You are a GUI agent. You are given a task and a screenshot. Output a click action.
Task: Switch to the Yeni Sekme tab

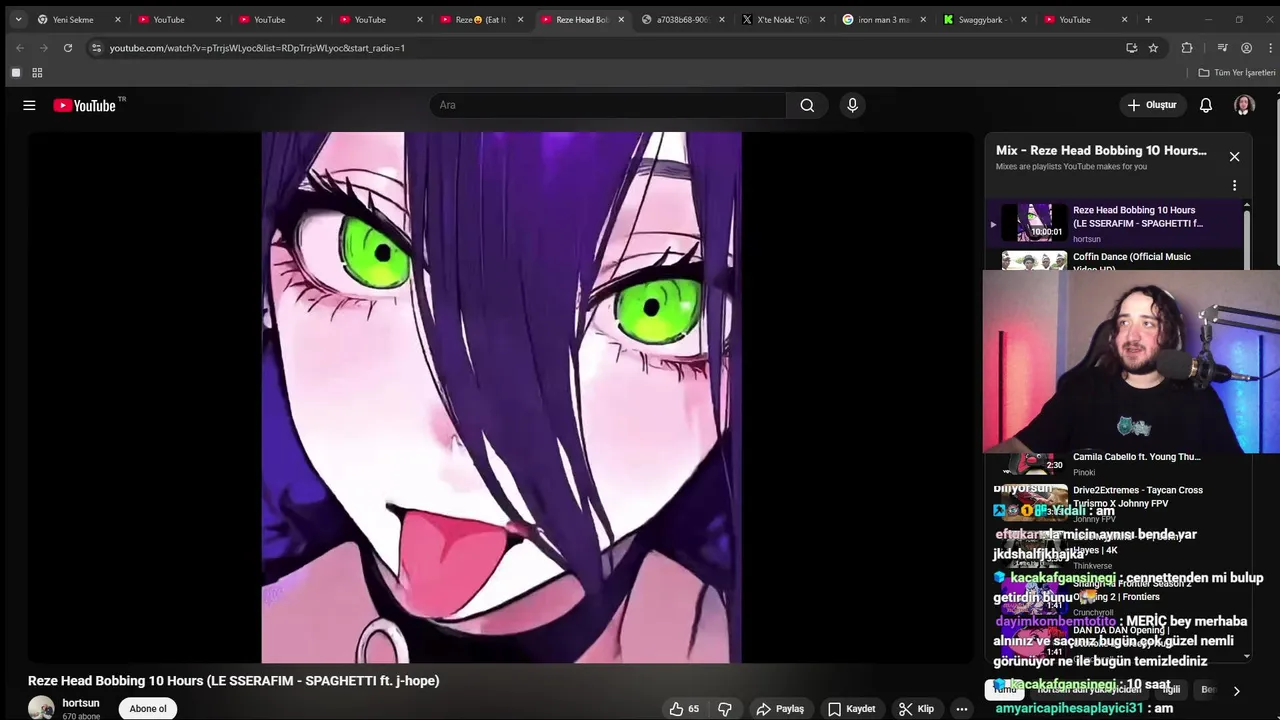(72, 19)
